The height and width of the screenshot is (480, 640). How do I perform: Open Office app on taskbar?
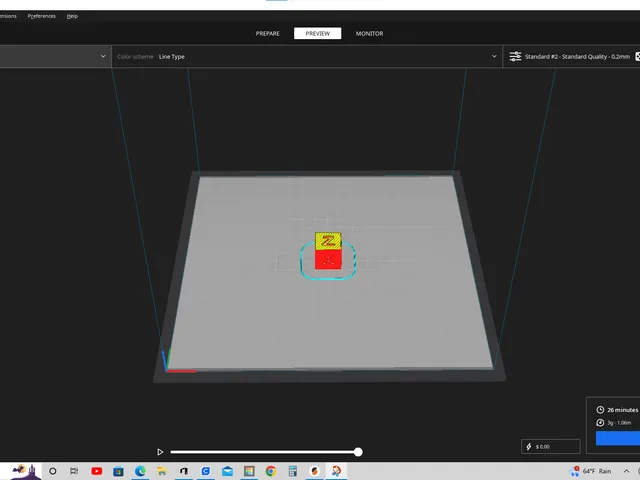pos(184,471)
